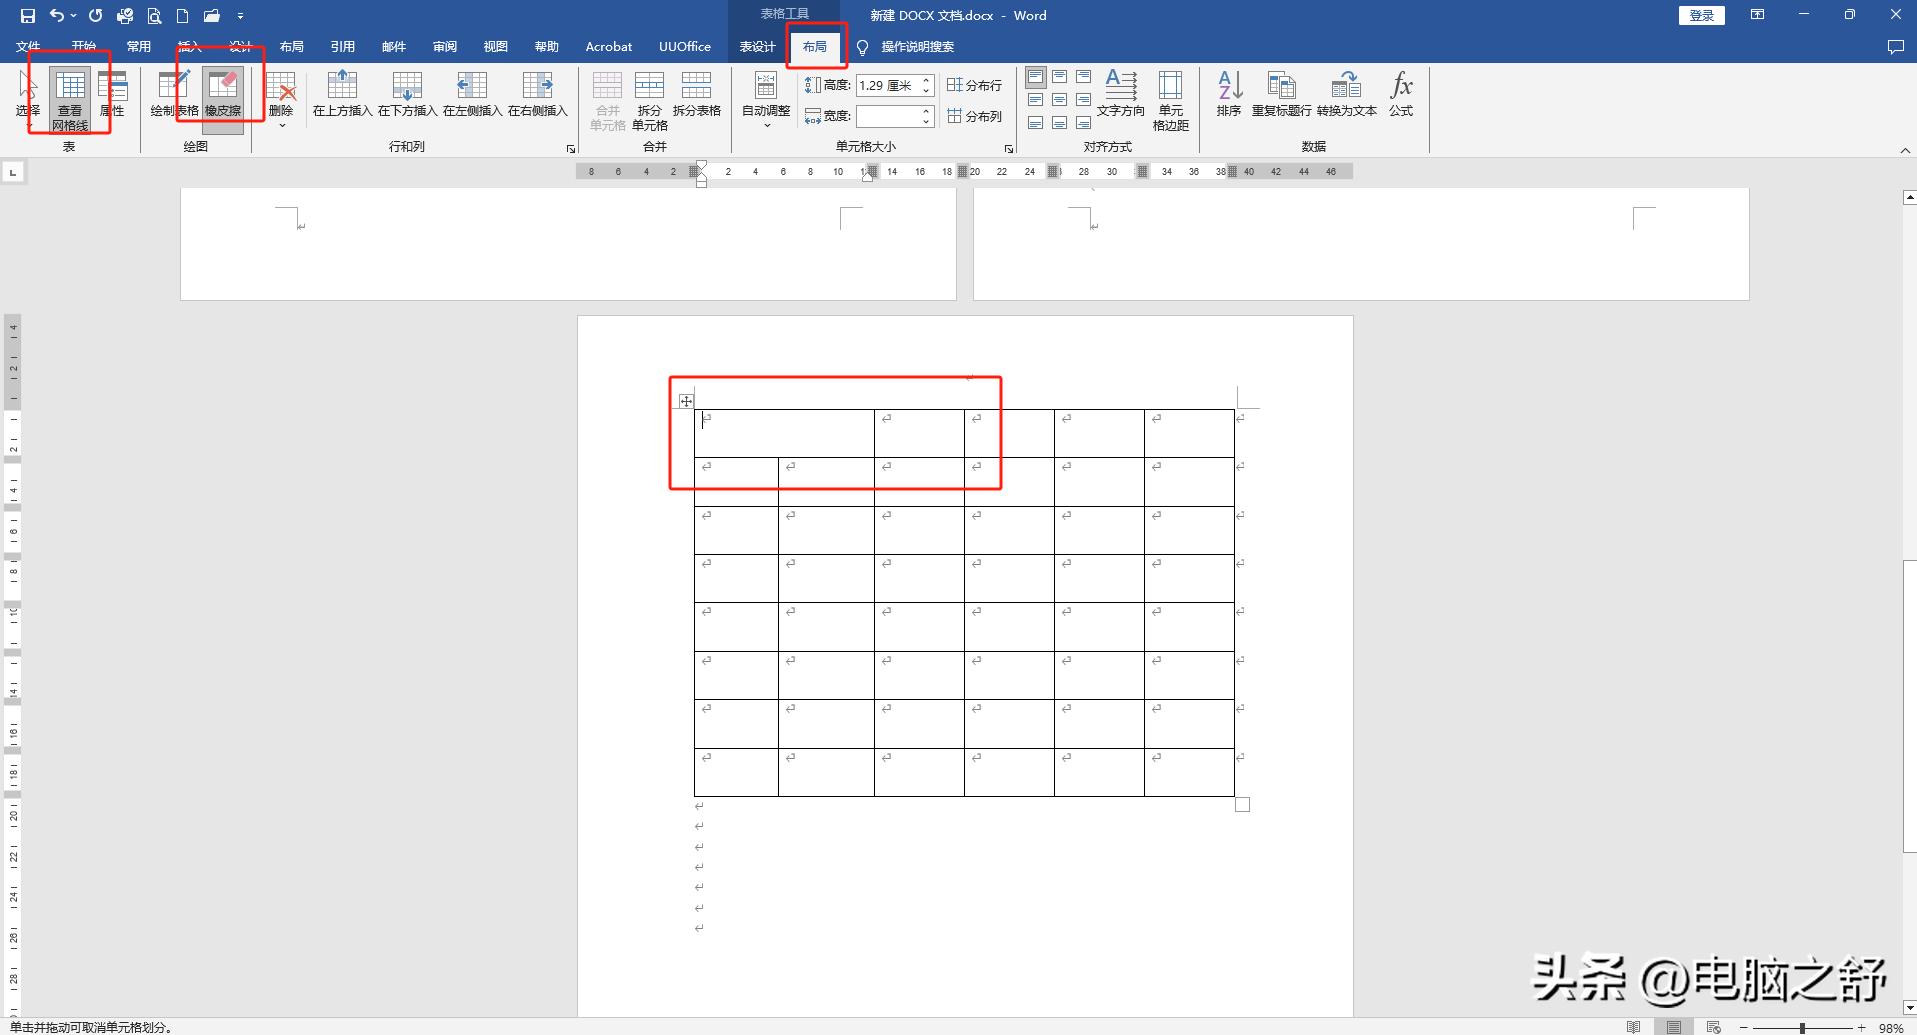Switch to the Table Design (表设计) tab
1917x1035 pixels.
pos(757,47)
